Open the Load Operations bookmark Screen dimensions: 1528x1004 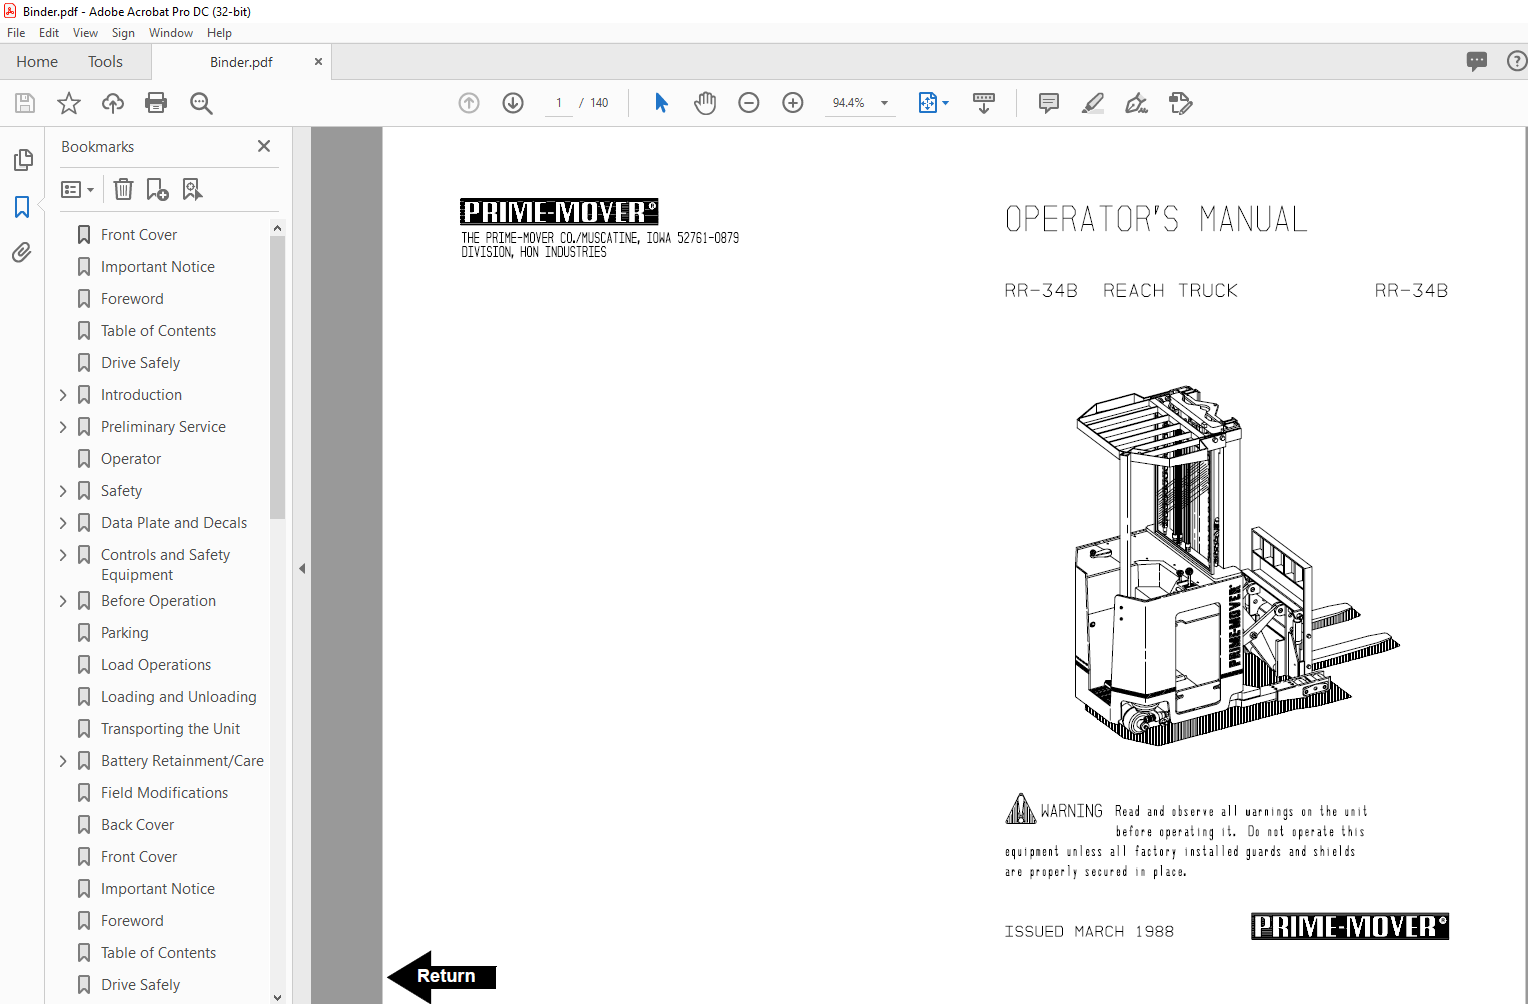click(x=156, y=665)
